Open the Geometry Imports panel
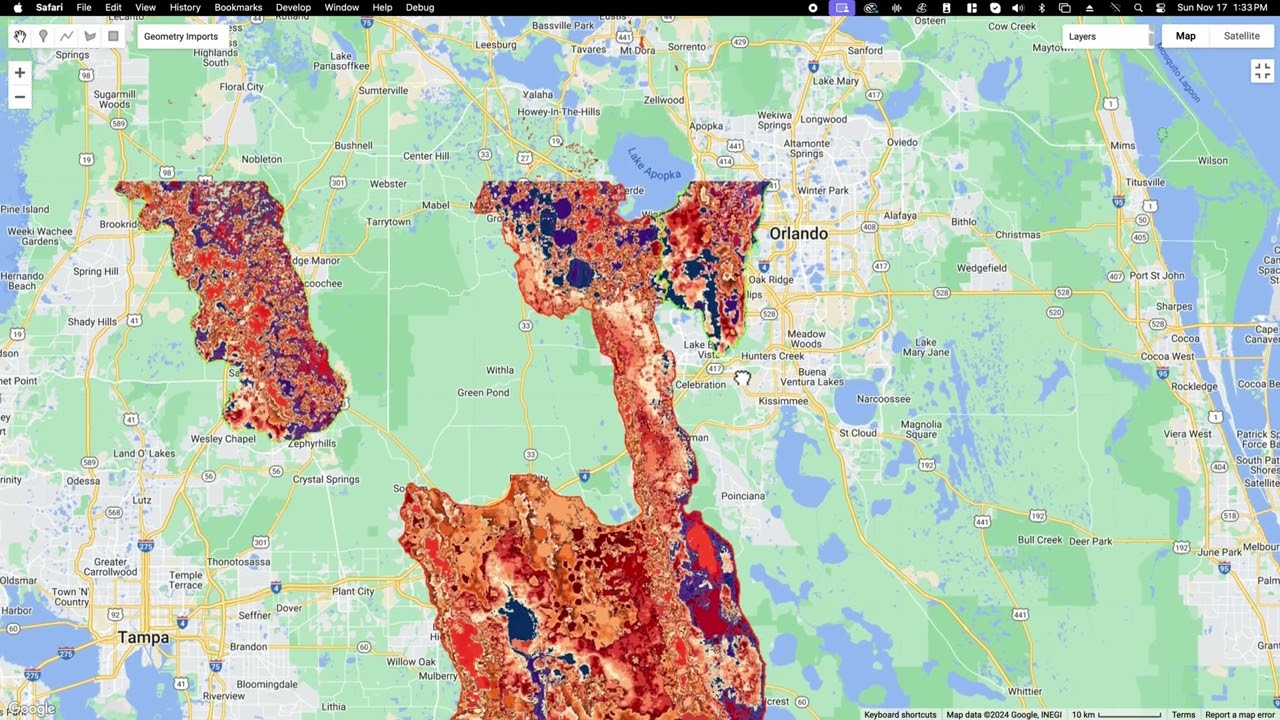Screen dimensions: 1280x720 click(x=181, y=36)
